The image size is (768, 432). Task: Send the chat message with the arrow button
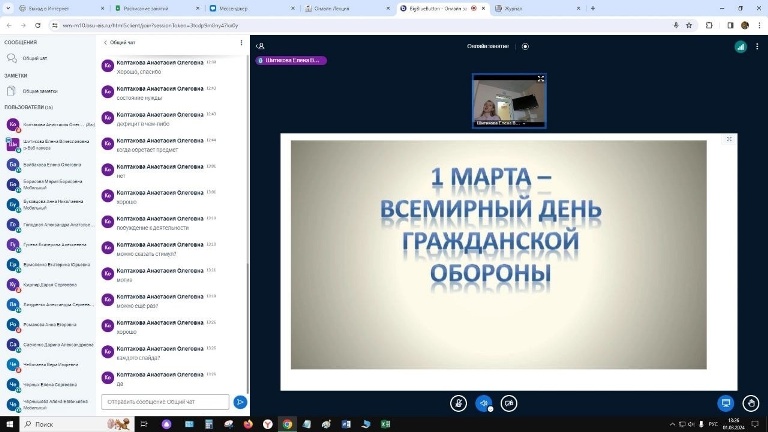240,402
